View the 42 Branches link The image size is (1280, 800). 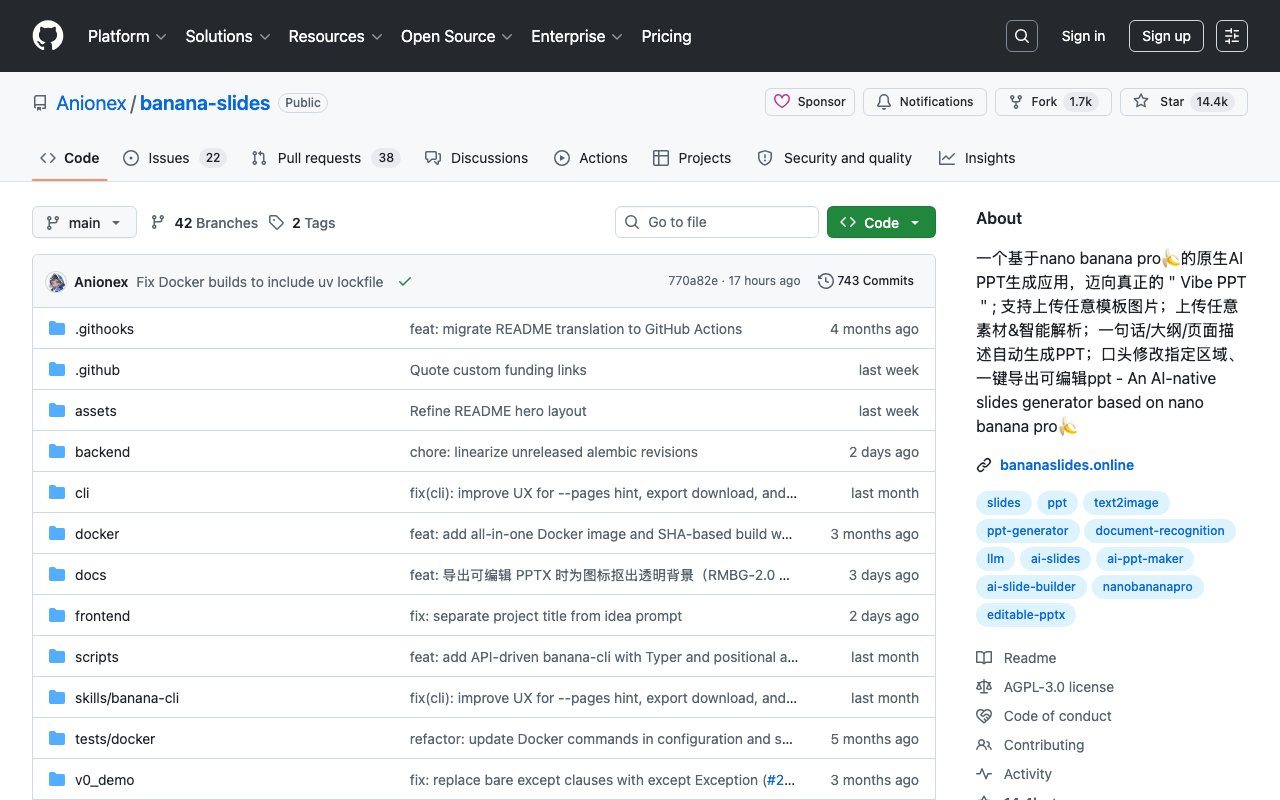tap(204, 223)
